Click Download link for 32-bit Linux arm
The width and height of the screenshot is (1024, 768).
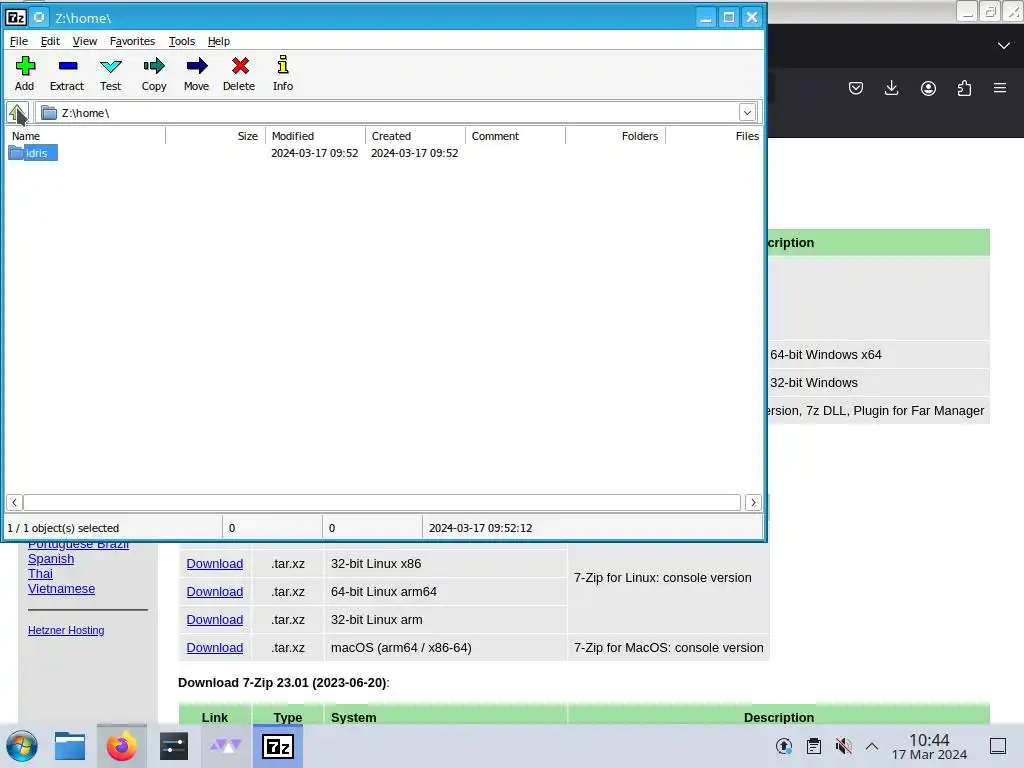(x=215, y=620)
